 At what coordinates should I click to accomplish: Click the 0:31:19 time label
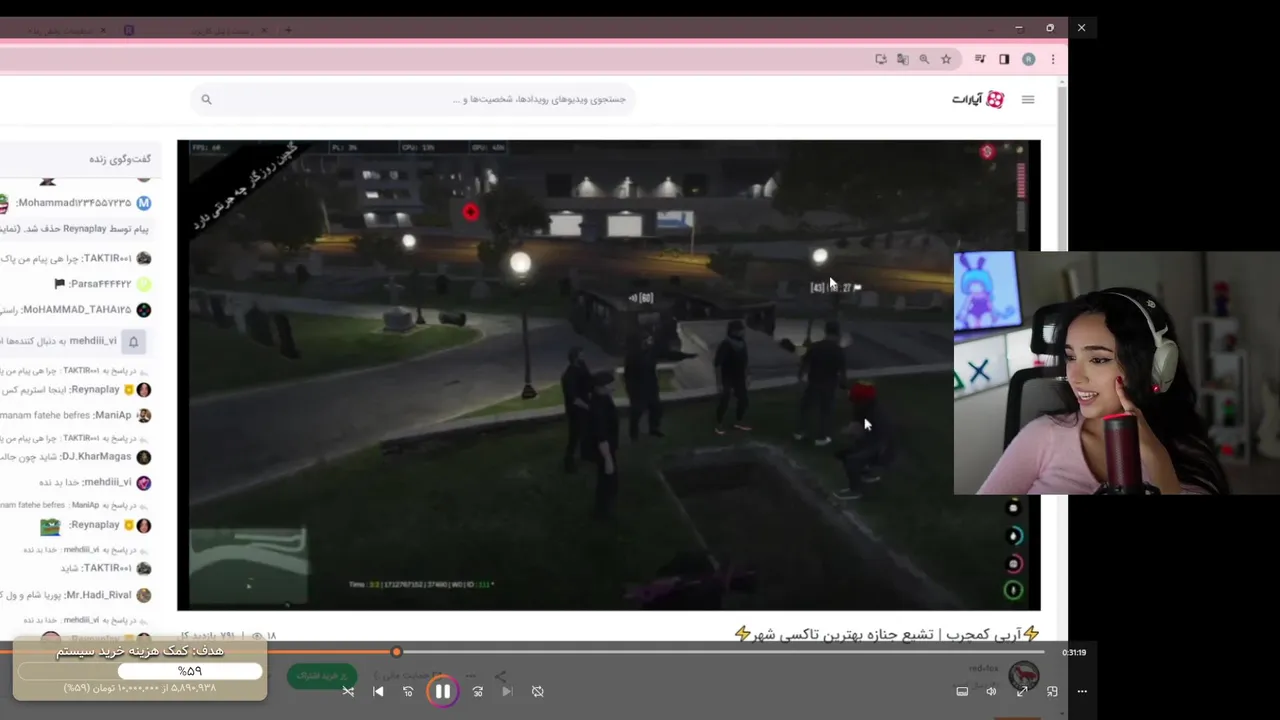1074,652
